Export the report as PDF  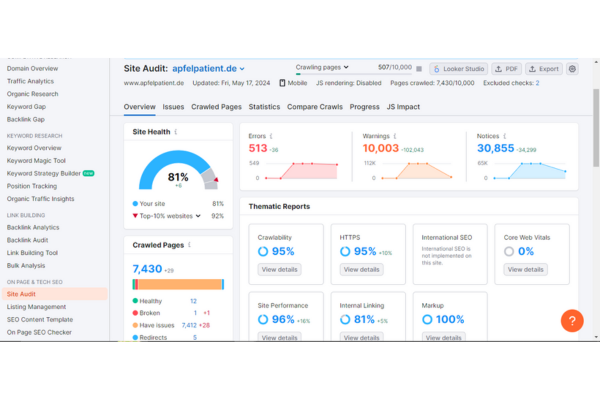(x=506, y=69)
